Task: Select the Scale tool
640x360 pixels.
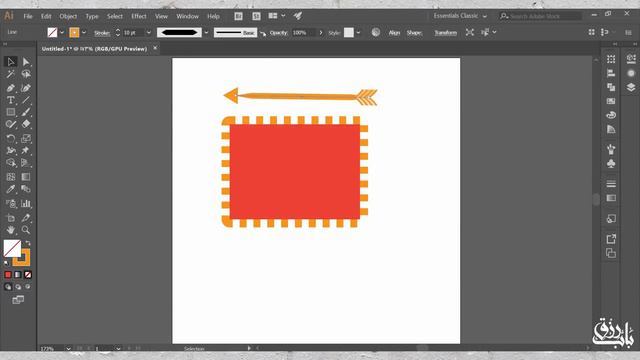Action: (26, 138)
